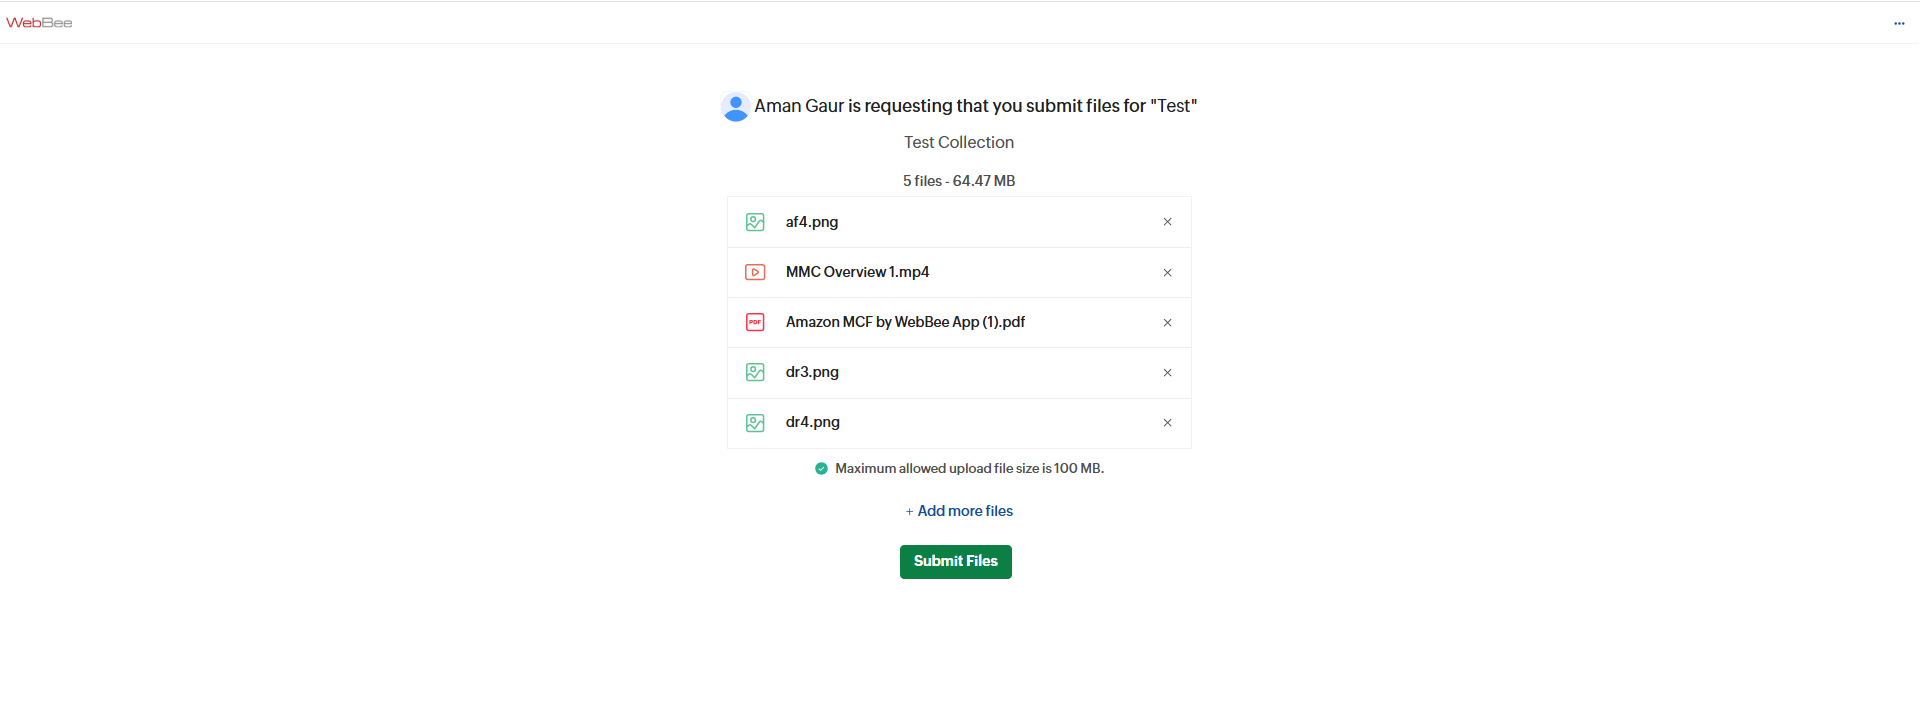Click the green checkmark beside upload size notice
Screen dimensions: 1920x721
click(821, 468)
